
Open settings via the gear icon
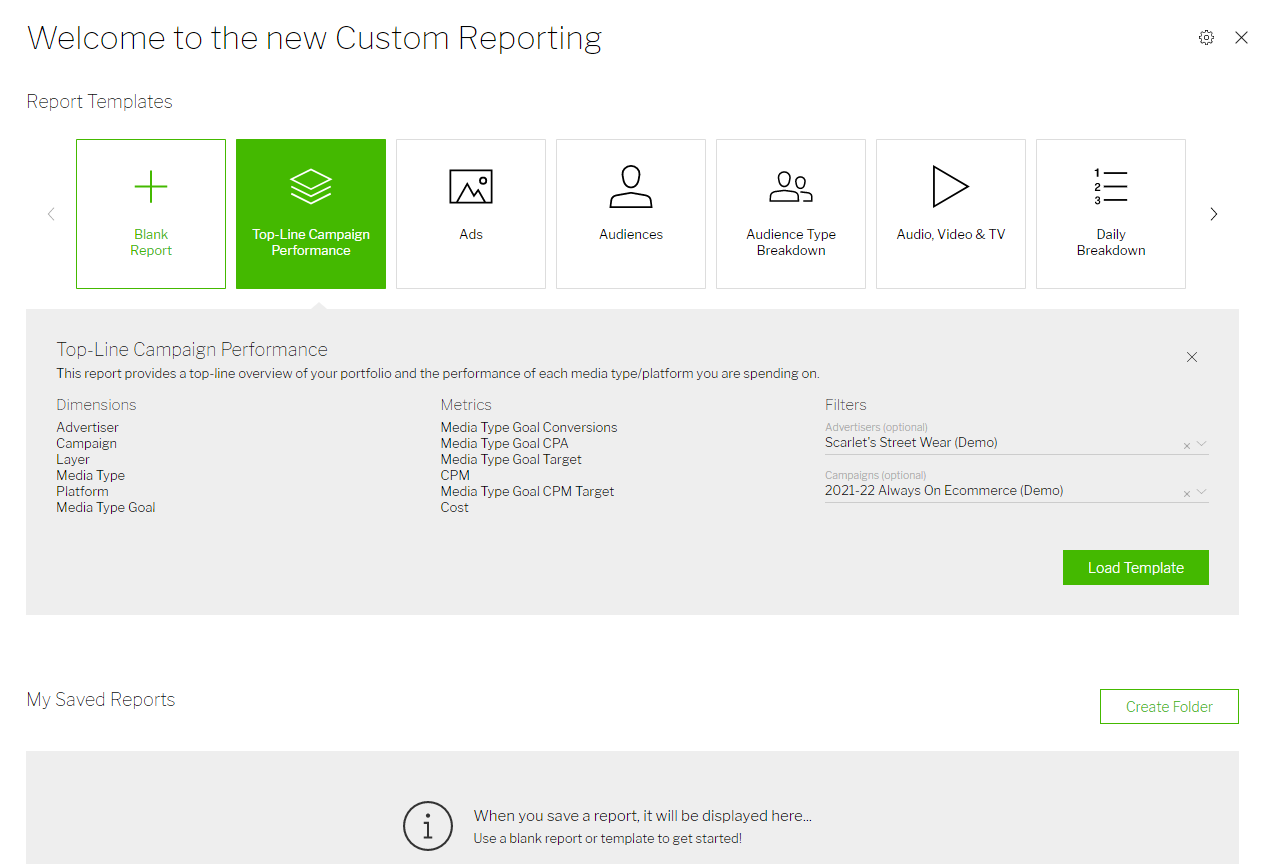click(1206, 38)
